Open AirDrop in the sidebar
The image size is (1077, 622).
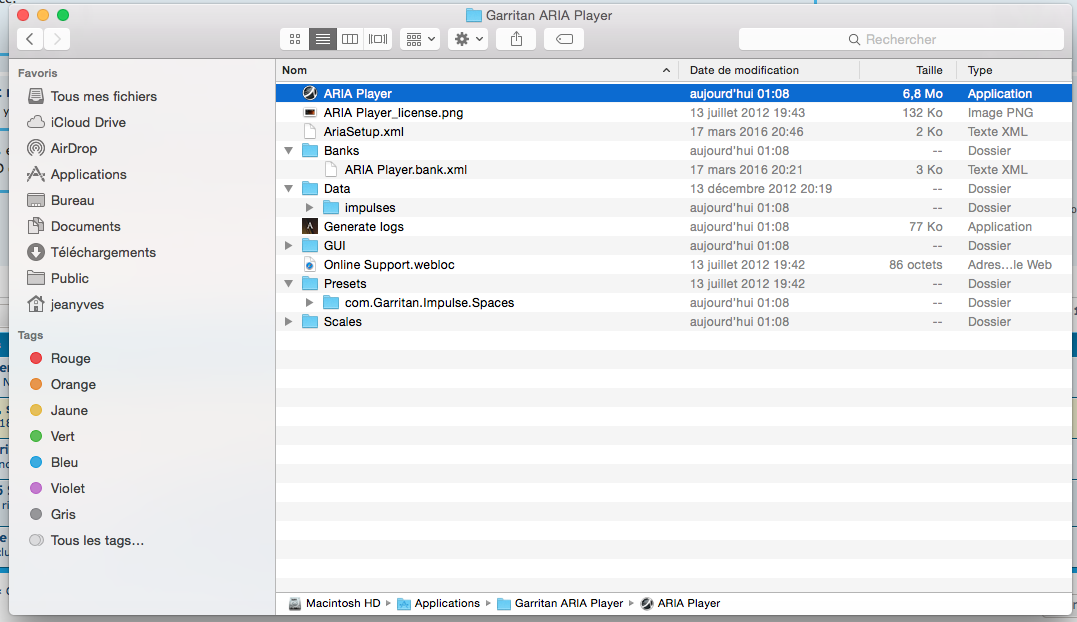(x=73, y=148)
